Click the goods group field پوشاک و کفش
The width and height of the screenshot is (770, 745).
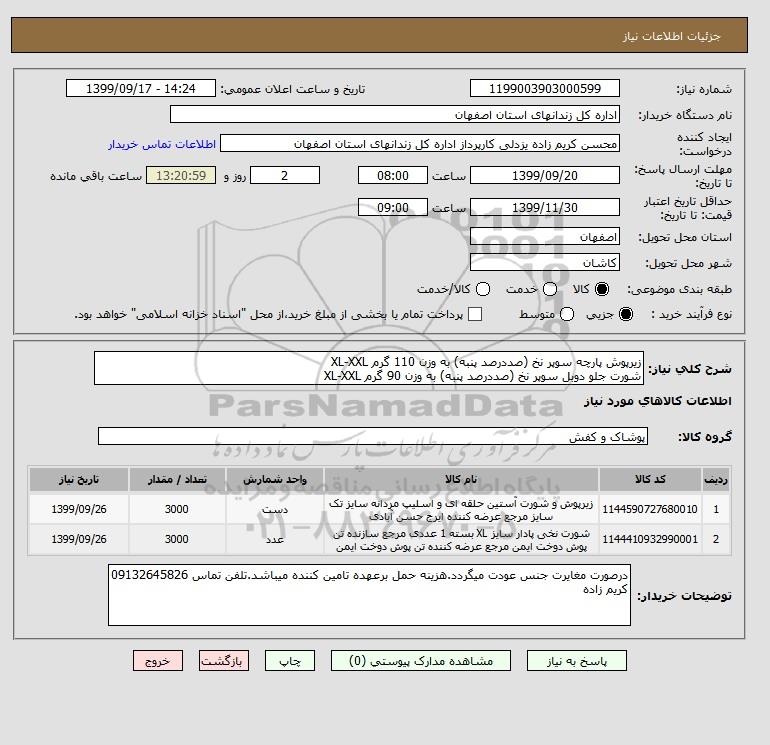(373, 436)
